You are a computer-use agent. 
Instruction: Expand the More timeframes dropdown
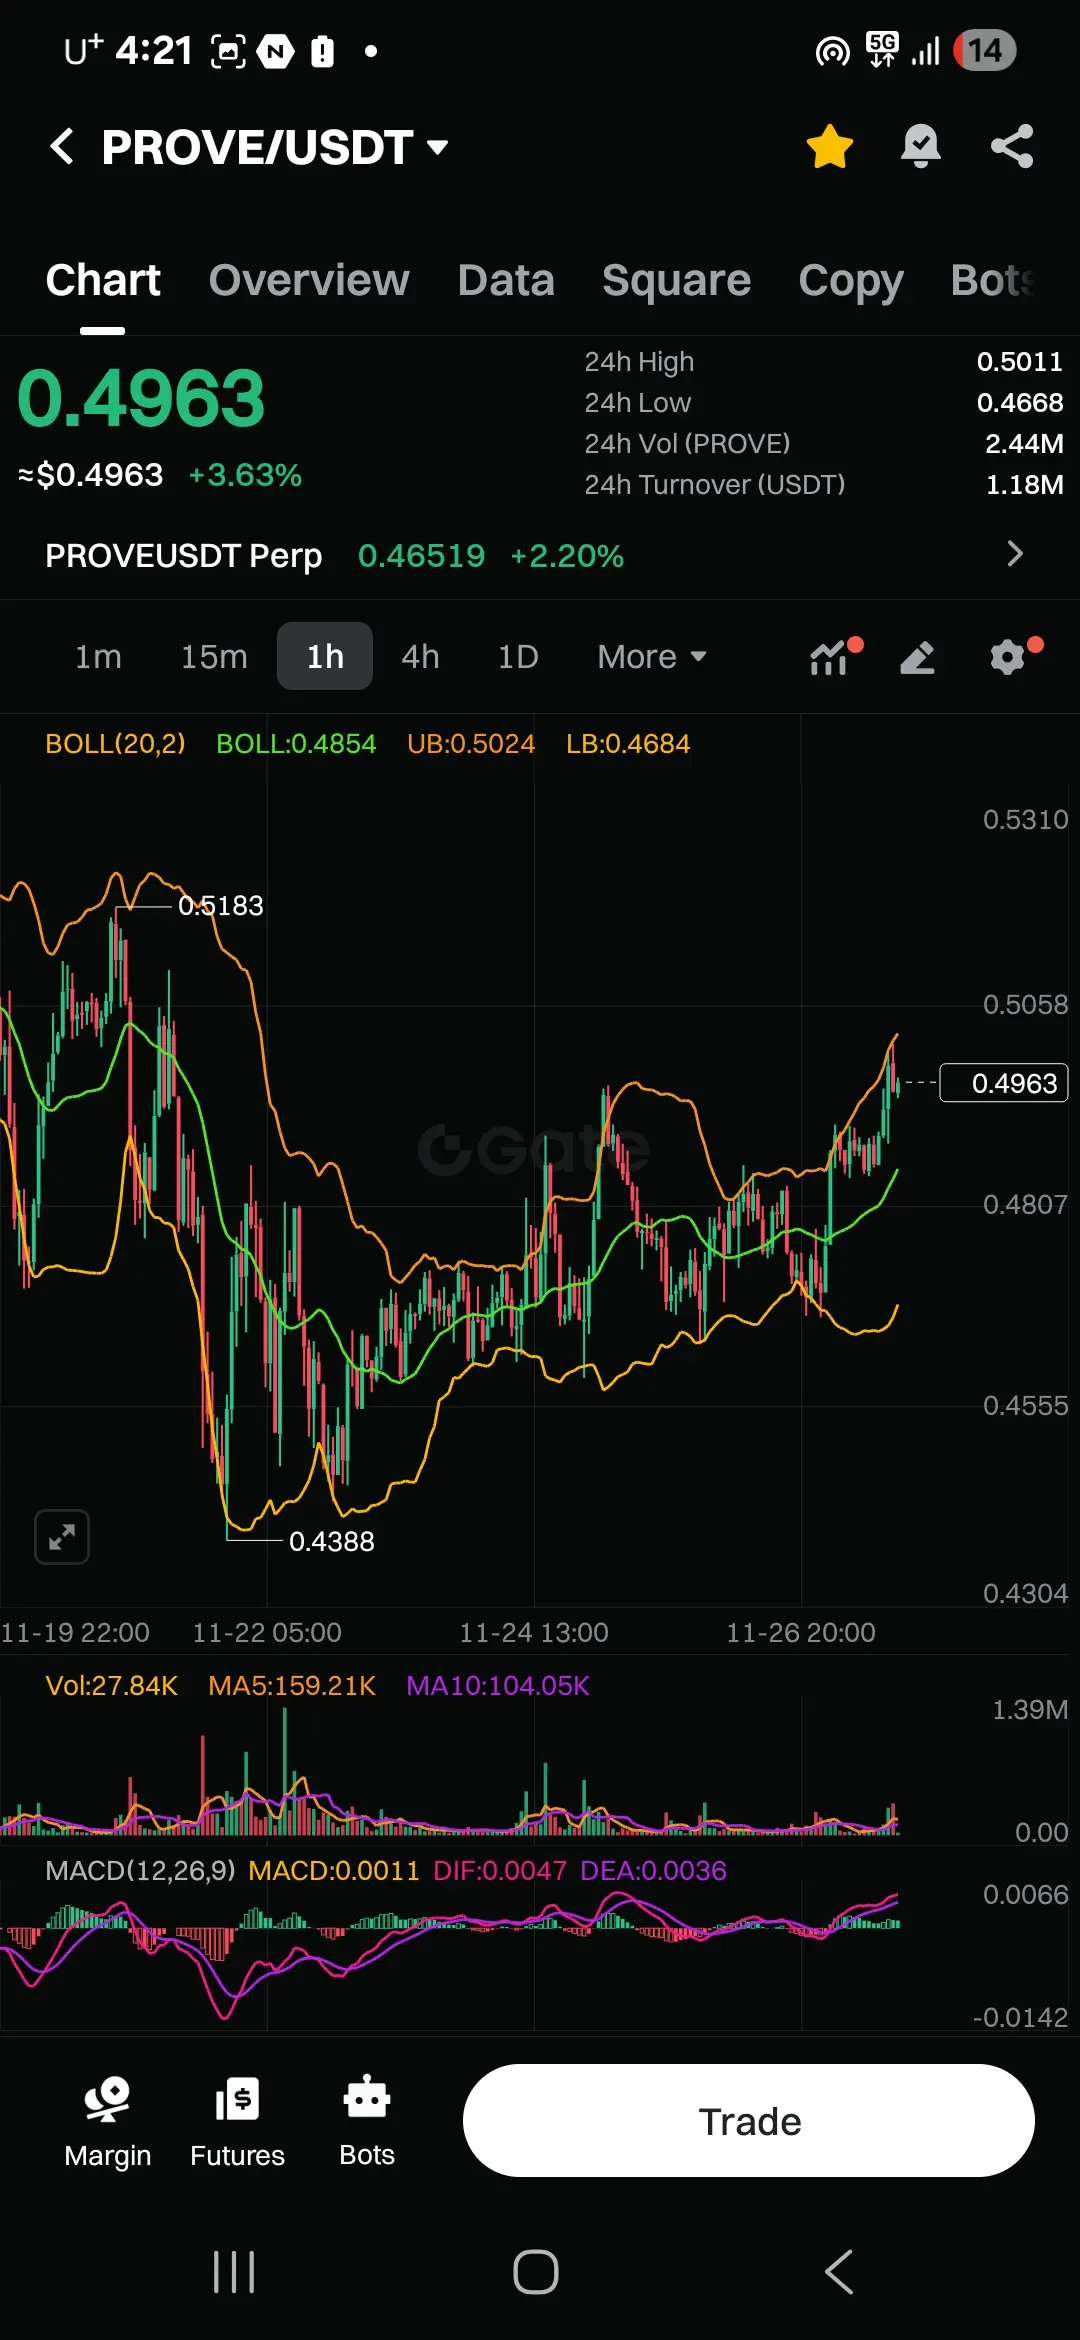[652, 657]
